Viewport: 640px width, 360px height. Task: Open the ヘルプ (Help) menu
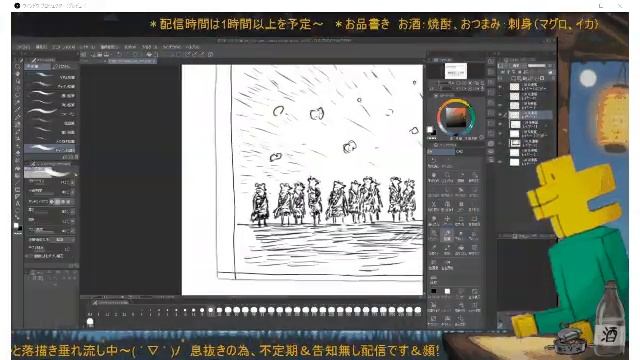tap(192, 47)
